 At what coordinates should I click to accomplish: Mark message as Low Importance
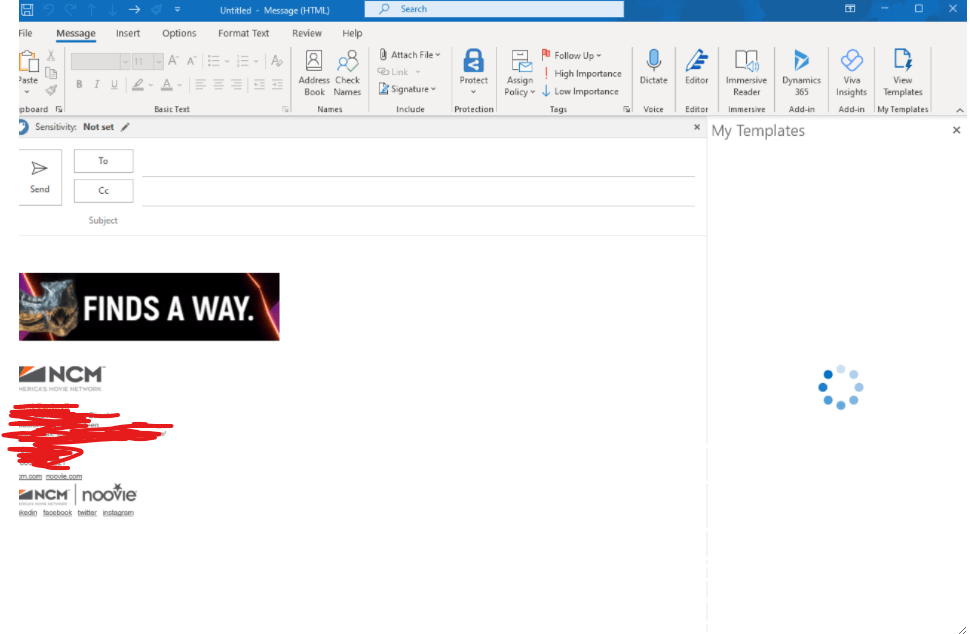580,91
